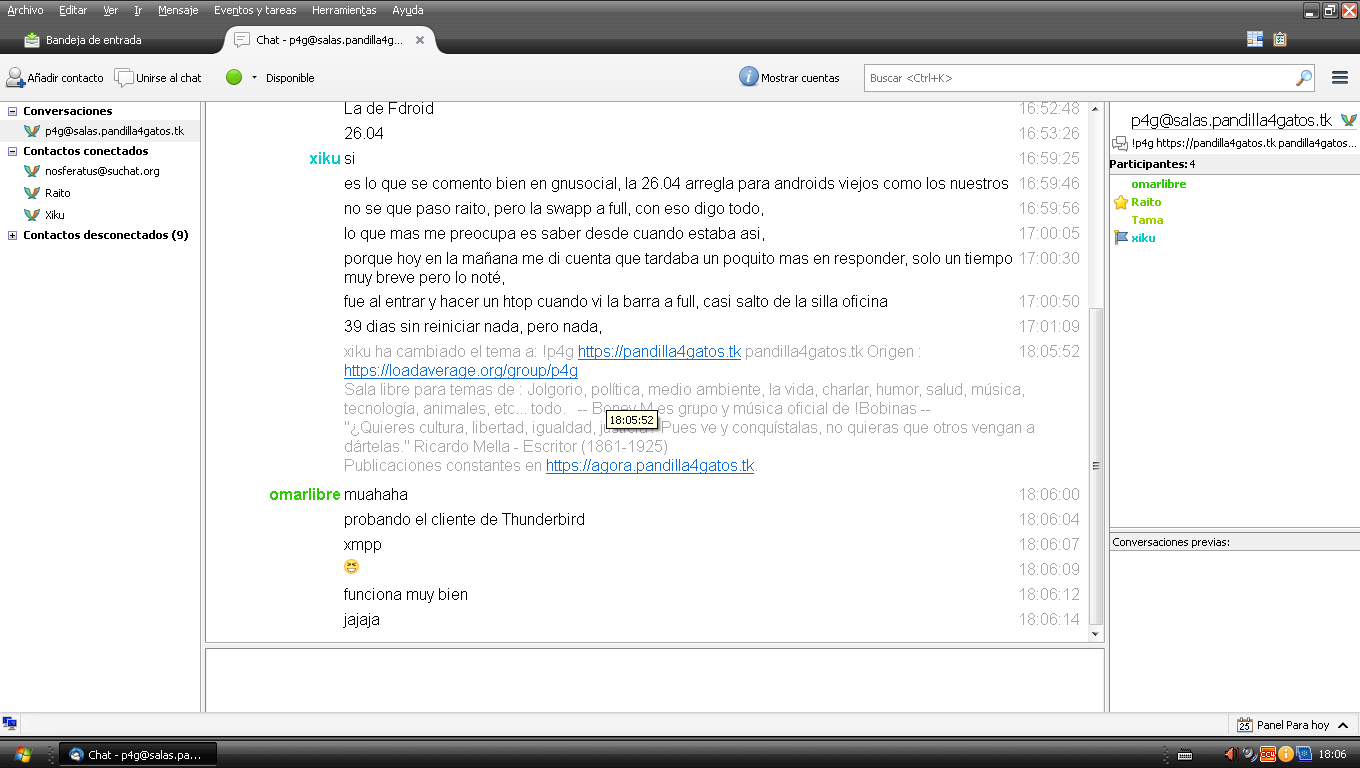Click the on-screen keyboard tray icon
Viewport: 1360px width, 768px height.
point(1184,754)
